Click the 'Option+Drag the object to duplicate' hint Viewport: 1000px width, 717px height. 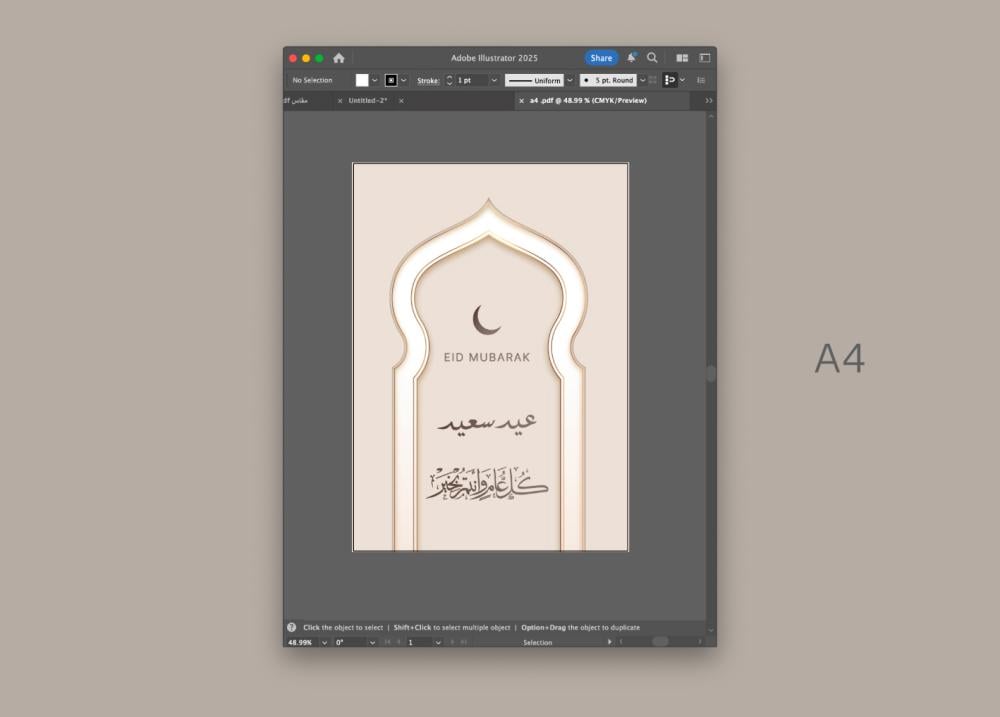pyautogui.click(x=580, y=628)
